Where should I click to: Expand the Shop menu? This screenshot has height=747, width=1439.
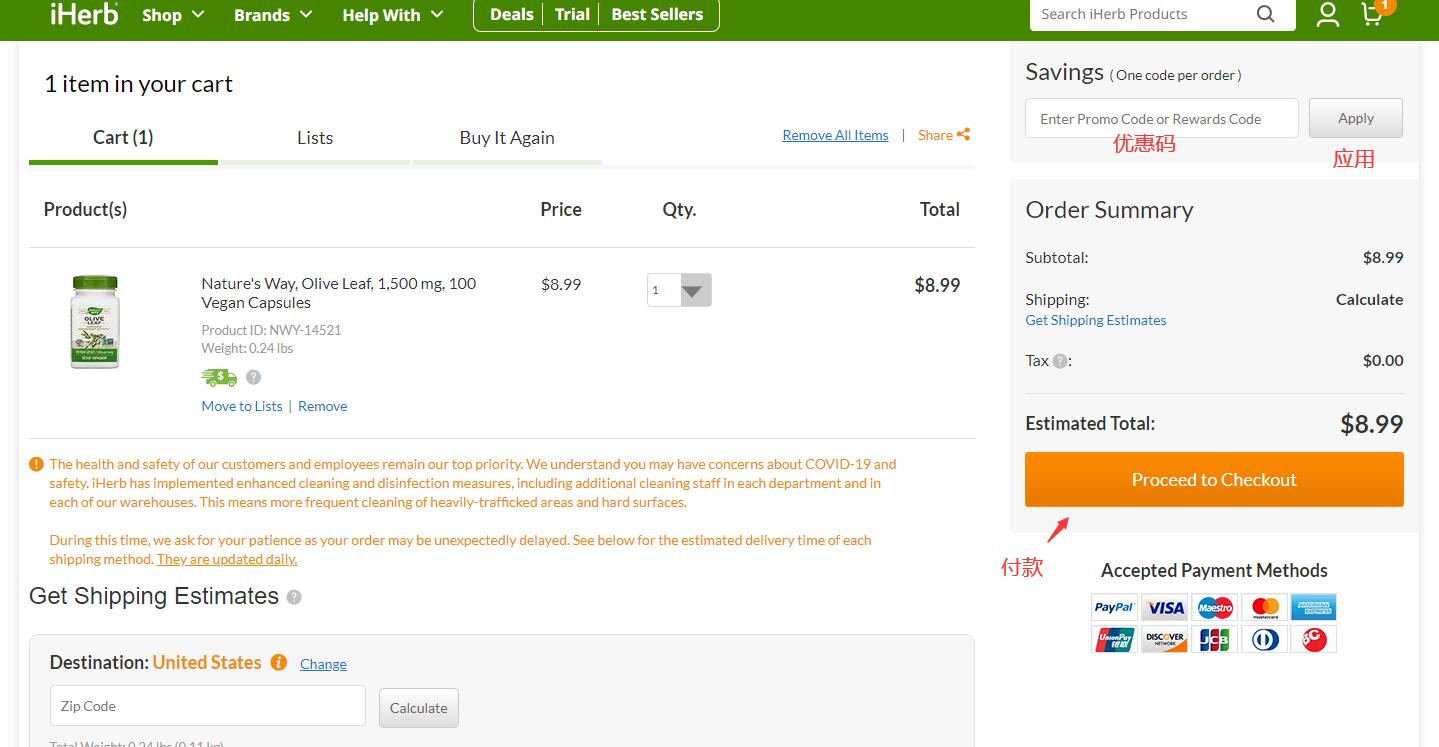(173, 15)
